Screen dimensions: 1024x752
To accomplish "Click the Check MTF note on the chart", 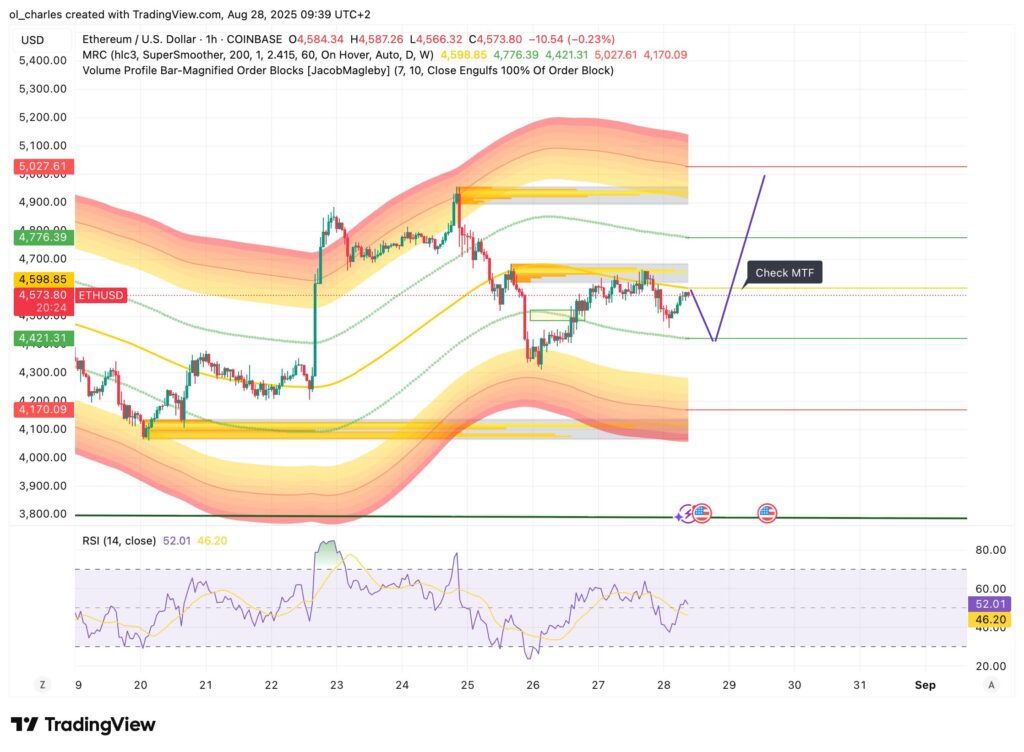I will [784, 272].
